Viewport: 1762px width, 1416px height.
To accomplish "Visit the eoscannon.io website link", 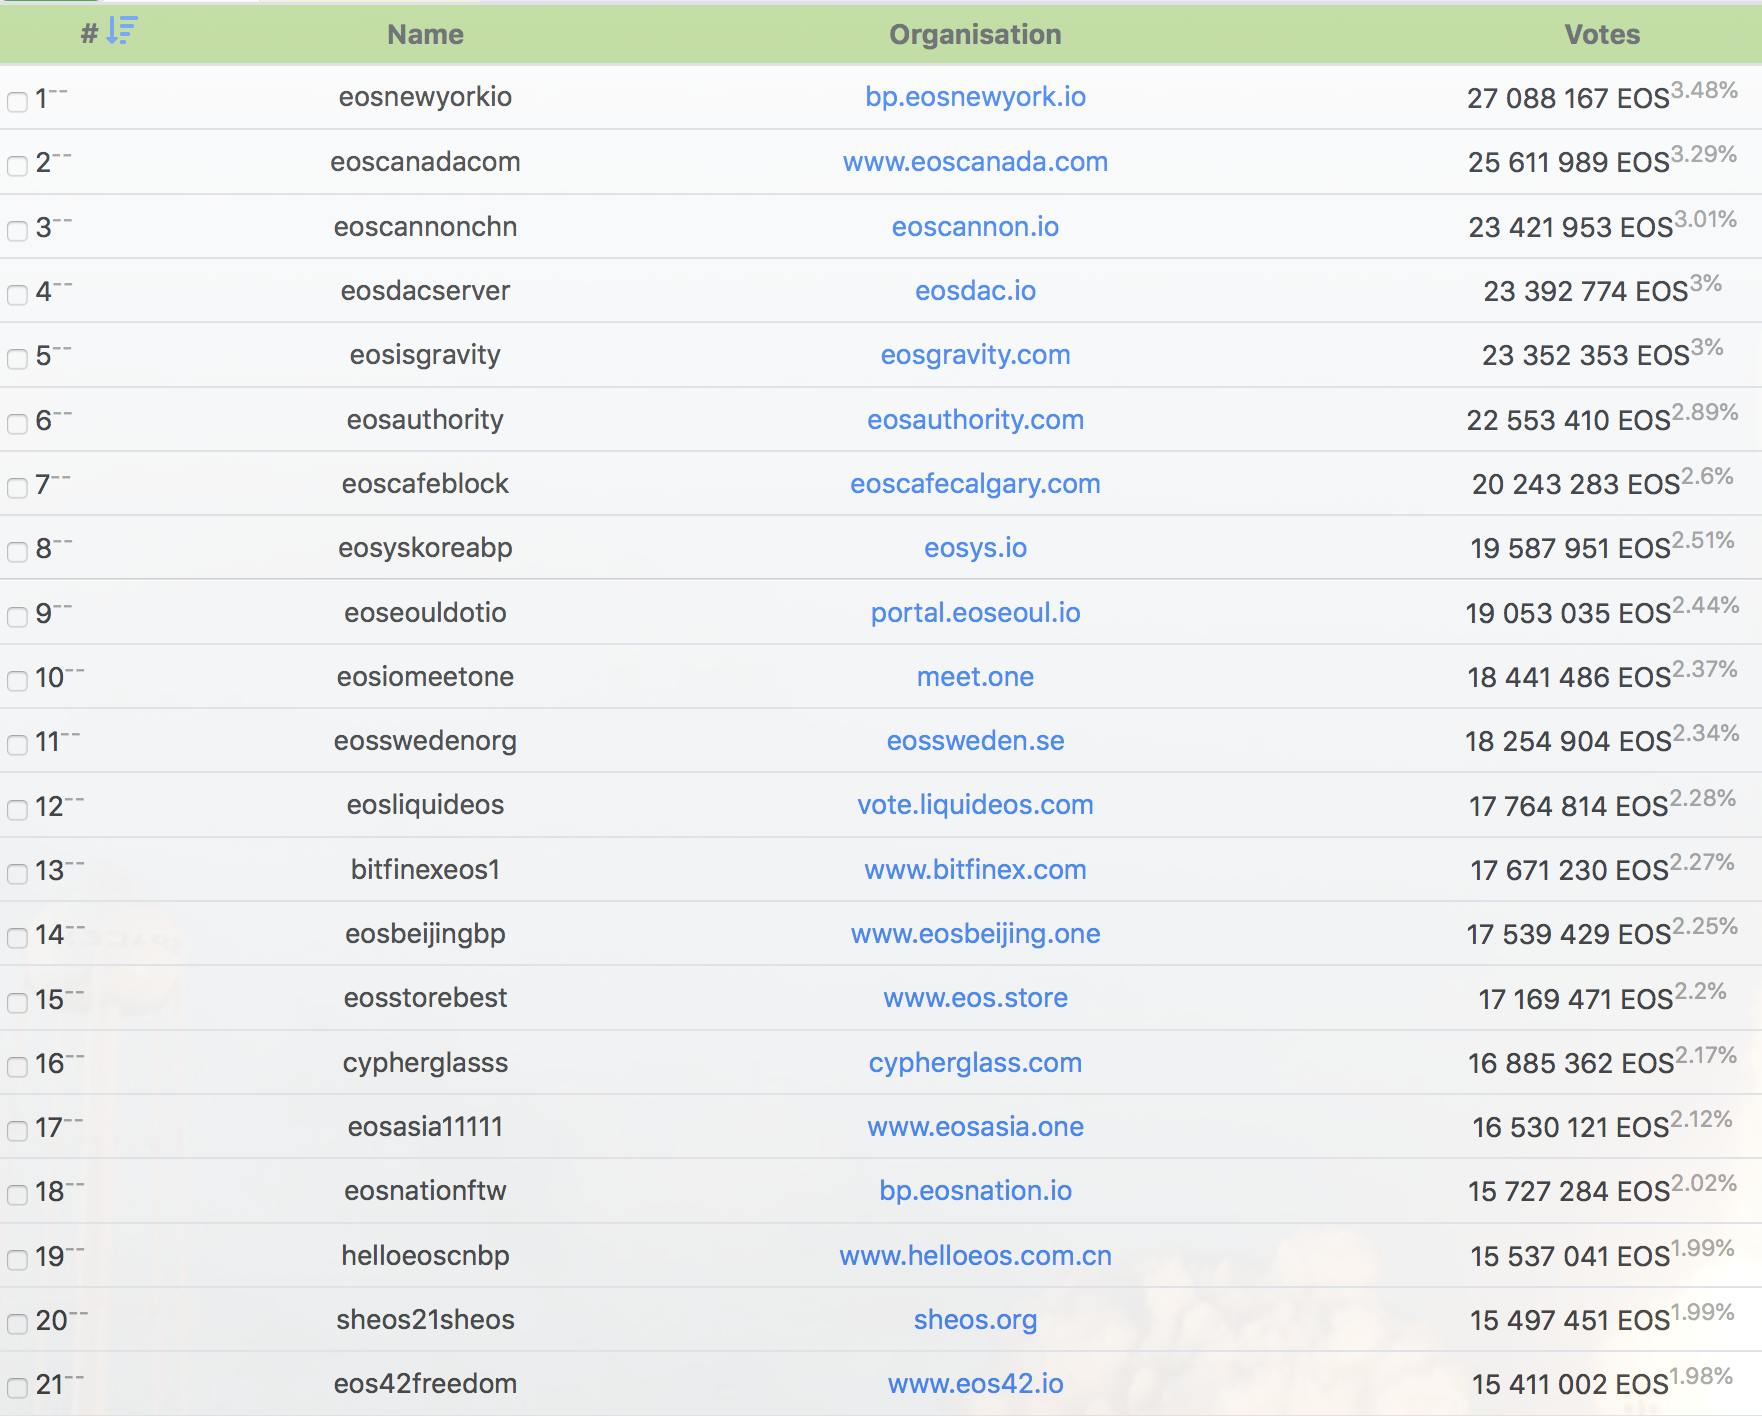I will coord(975,227).
